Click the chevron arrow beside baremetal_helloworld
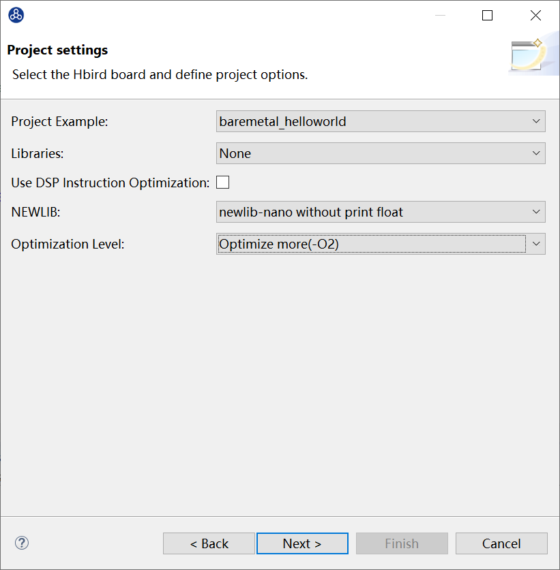This screenshot has width=560, height=570. click(x=536, y=121)
